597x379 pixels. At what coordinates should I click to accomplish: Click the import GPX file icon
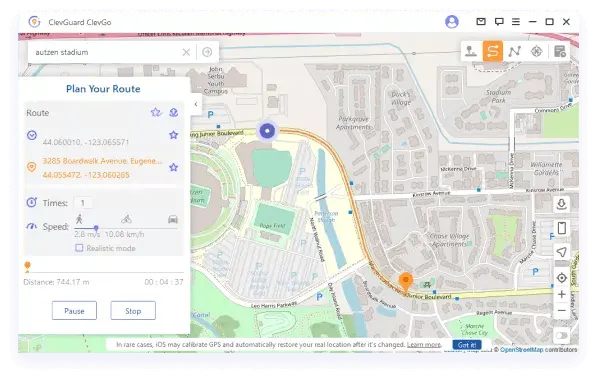point(562,205)
